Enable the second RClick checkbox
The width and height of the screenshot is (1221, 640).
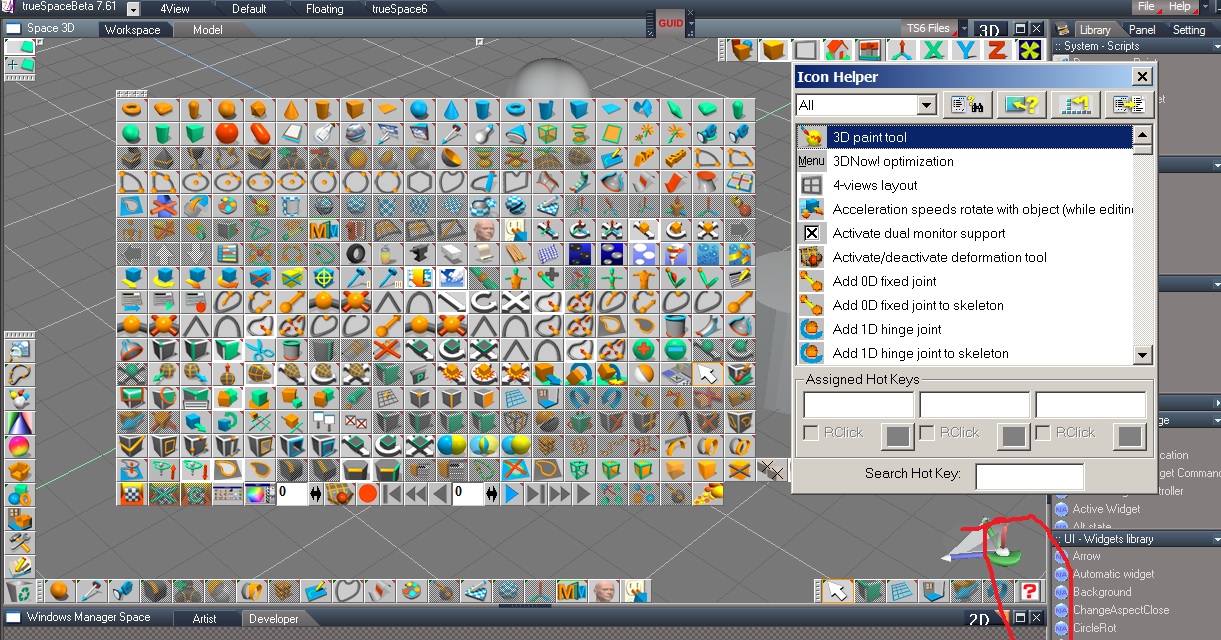pyautogui.click(x=927, y=433)
